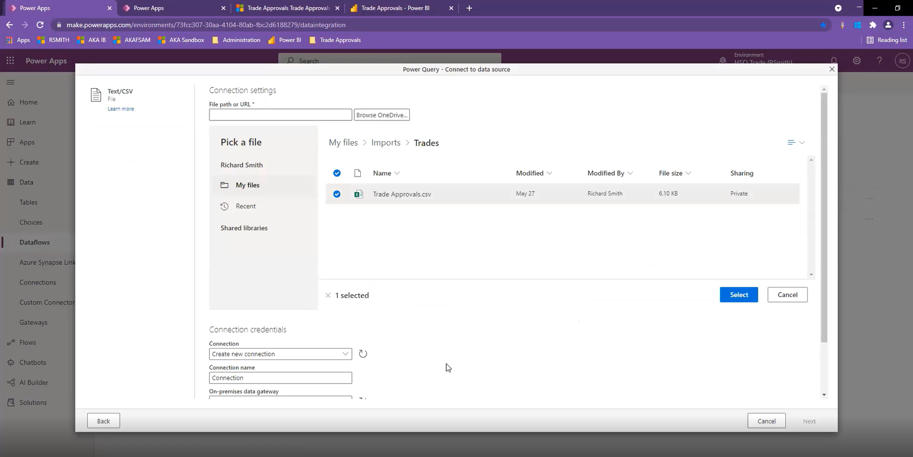This screenshot has width=913, height=457.
Task: Go to My files breadcrumb
Action: coord(343,143)
